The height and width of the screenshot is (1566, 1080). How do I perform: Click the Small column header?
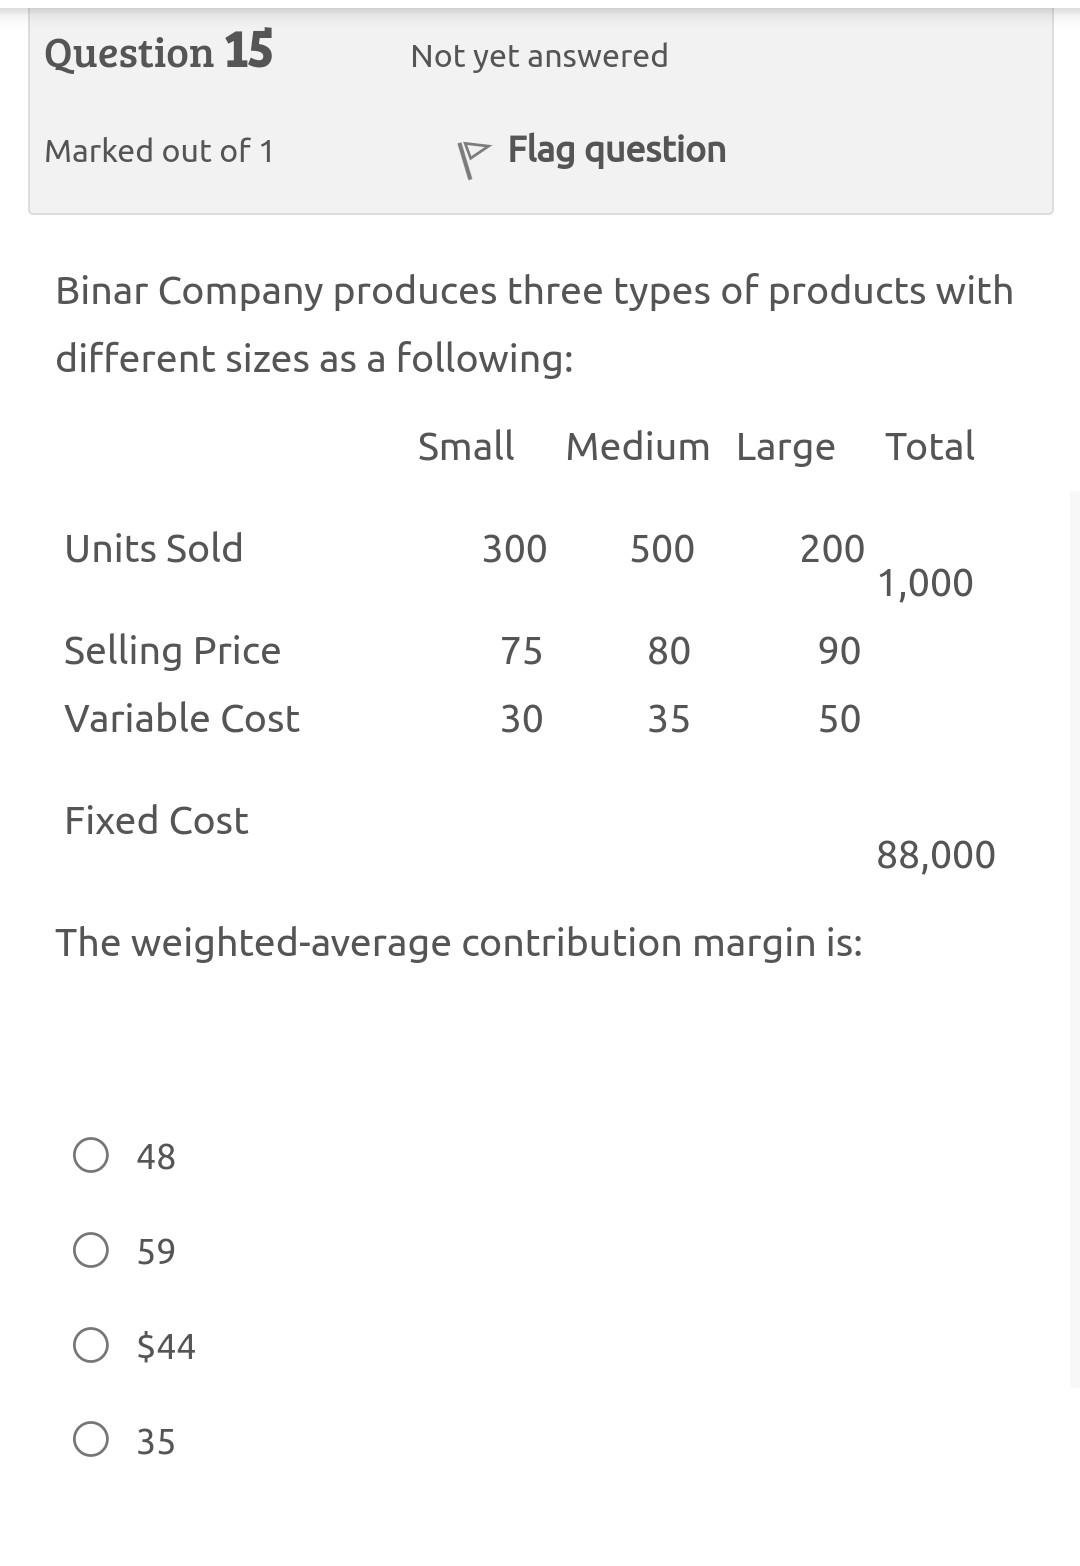click(x=466, y=446)
